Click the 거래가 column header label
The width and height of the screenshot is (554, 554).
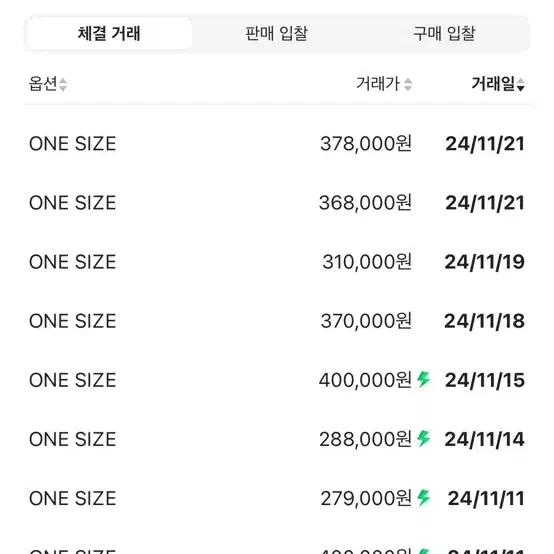(378, 84)
